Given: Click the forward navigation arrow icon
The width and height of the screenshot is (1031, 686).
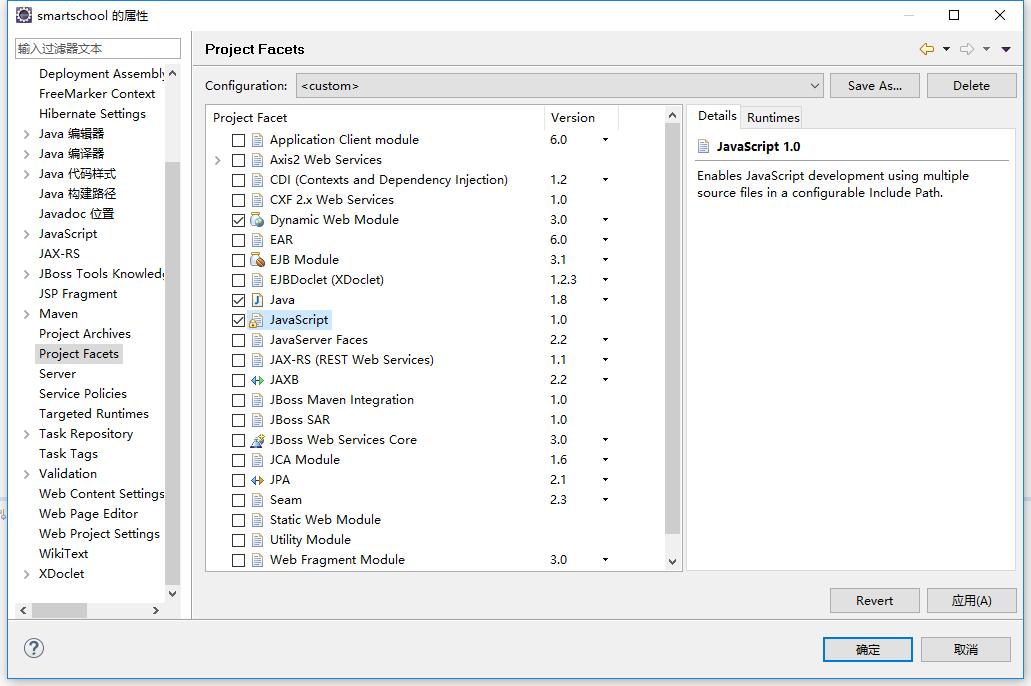Looking at the screenshot, I should (967, 49).
